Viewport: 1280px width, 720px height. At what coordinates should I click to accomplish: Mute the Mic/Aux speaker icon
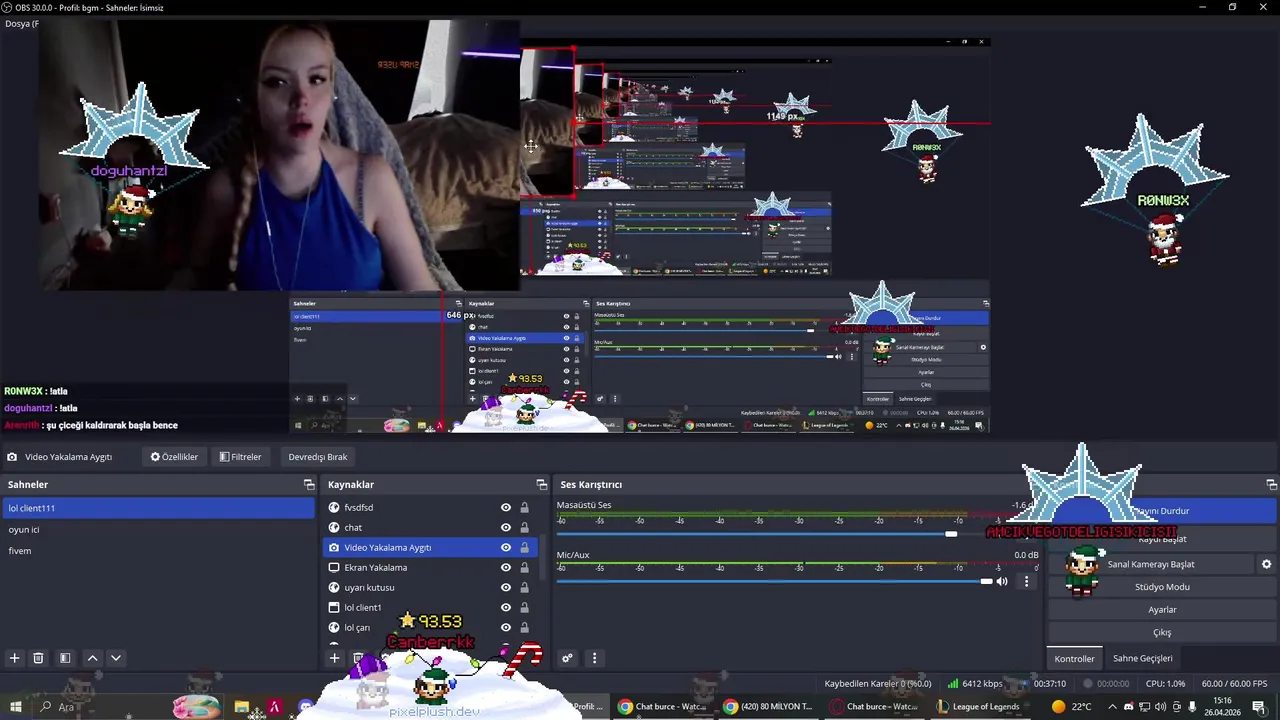(x=1002, y=581)
